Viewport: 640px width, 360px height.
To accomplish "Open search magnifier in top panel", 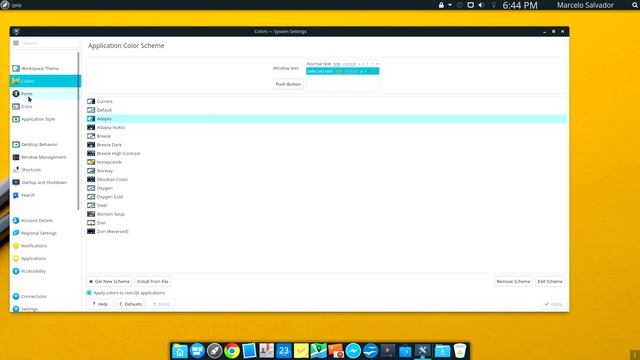I will [635, 5].
